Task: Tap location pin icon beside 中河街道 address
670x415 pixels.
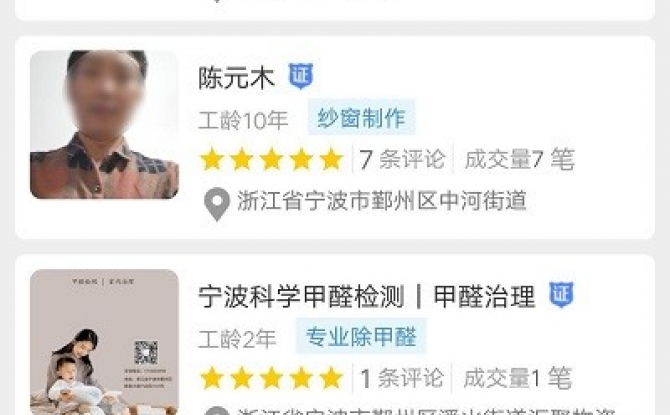Action: click(x=217, y=204)
